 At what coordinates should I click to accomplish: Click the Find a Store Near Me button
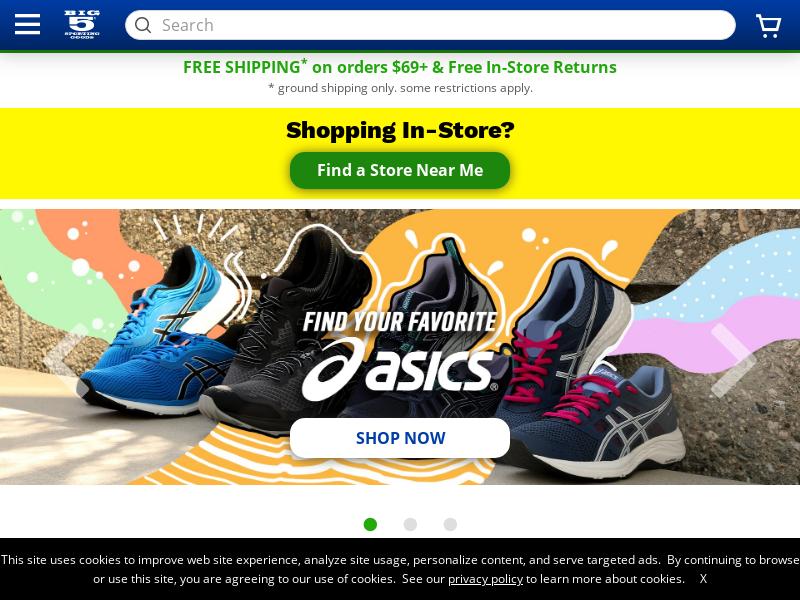tap(400, 170)
